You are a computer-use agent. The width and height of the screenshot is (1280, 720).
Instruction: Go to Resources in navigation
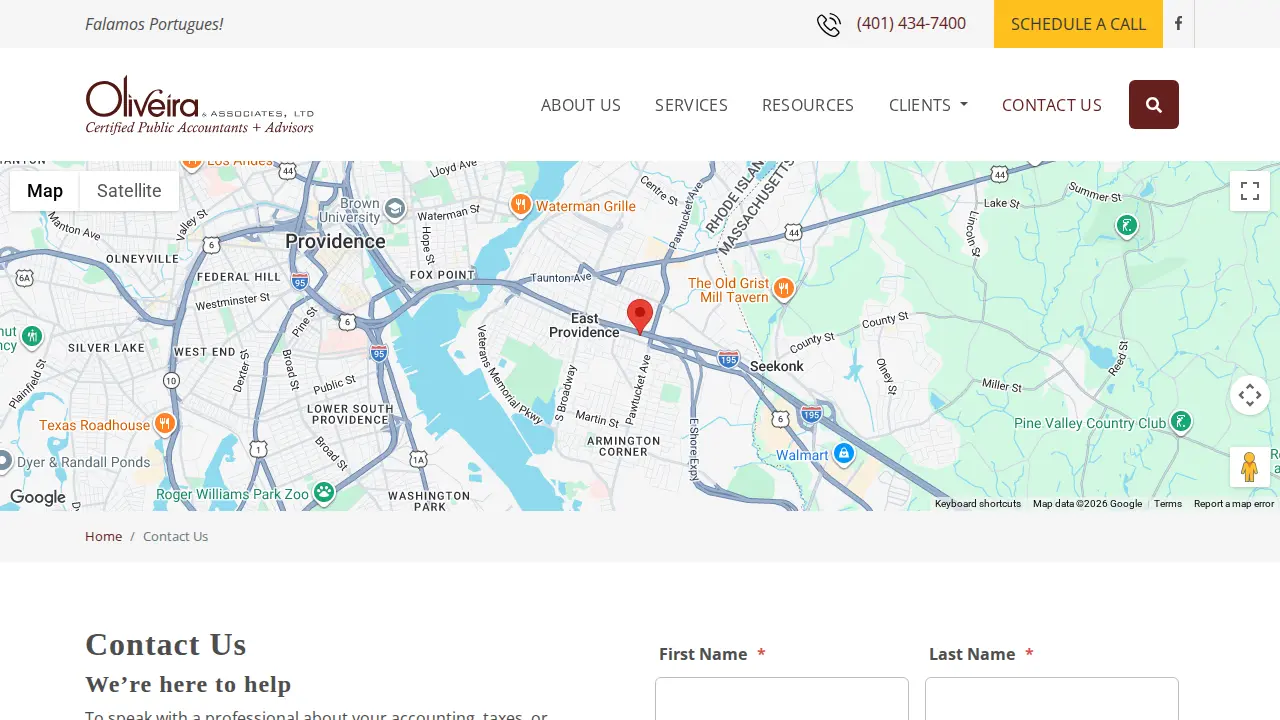[808, 105]
